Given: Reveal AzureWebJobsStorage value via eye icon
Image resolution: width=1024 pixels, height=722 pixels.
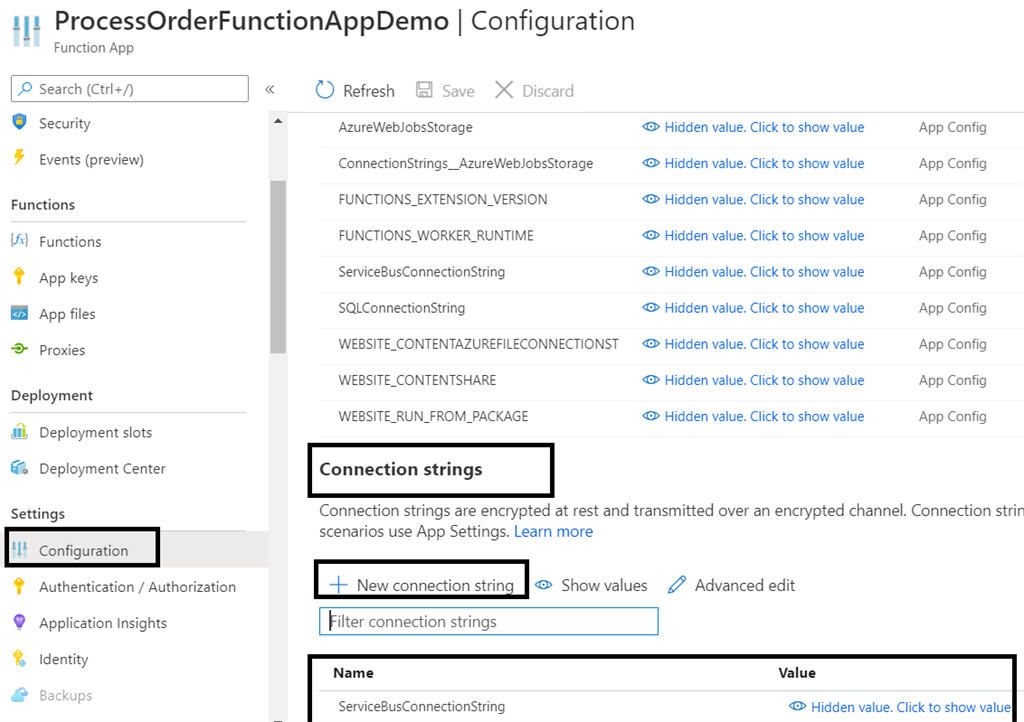Looking at the screenshot, I should [650, 127].
